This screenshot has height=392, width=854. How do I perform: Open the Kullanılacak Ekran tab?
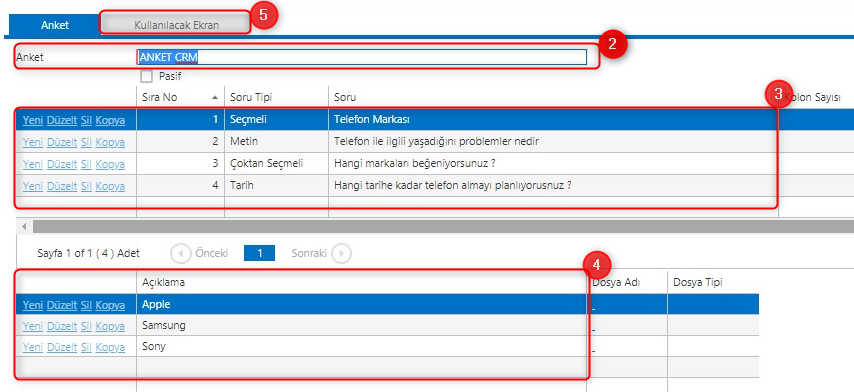tap(176, 25)
